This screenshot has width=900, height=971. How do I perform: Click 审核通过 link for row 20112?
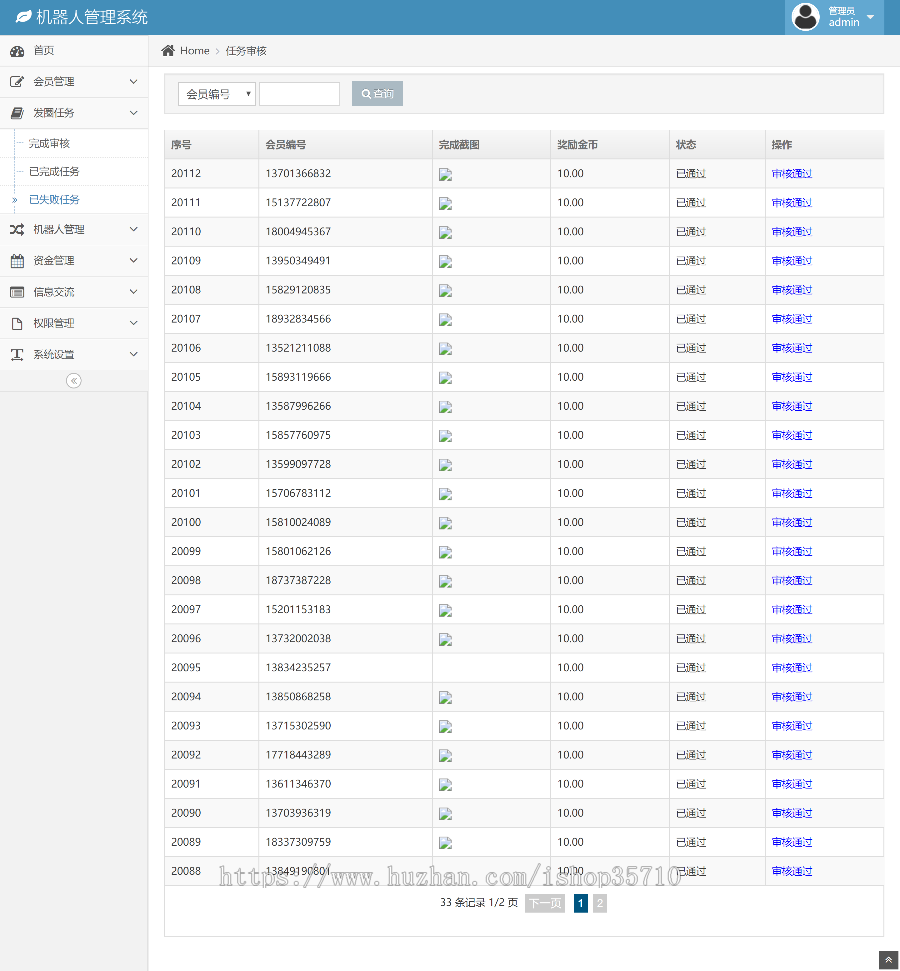click(792, 174)
